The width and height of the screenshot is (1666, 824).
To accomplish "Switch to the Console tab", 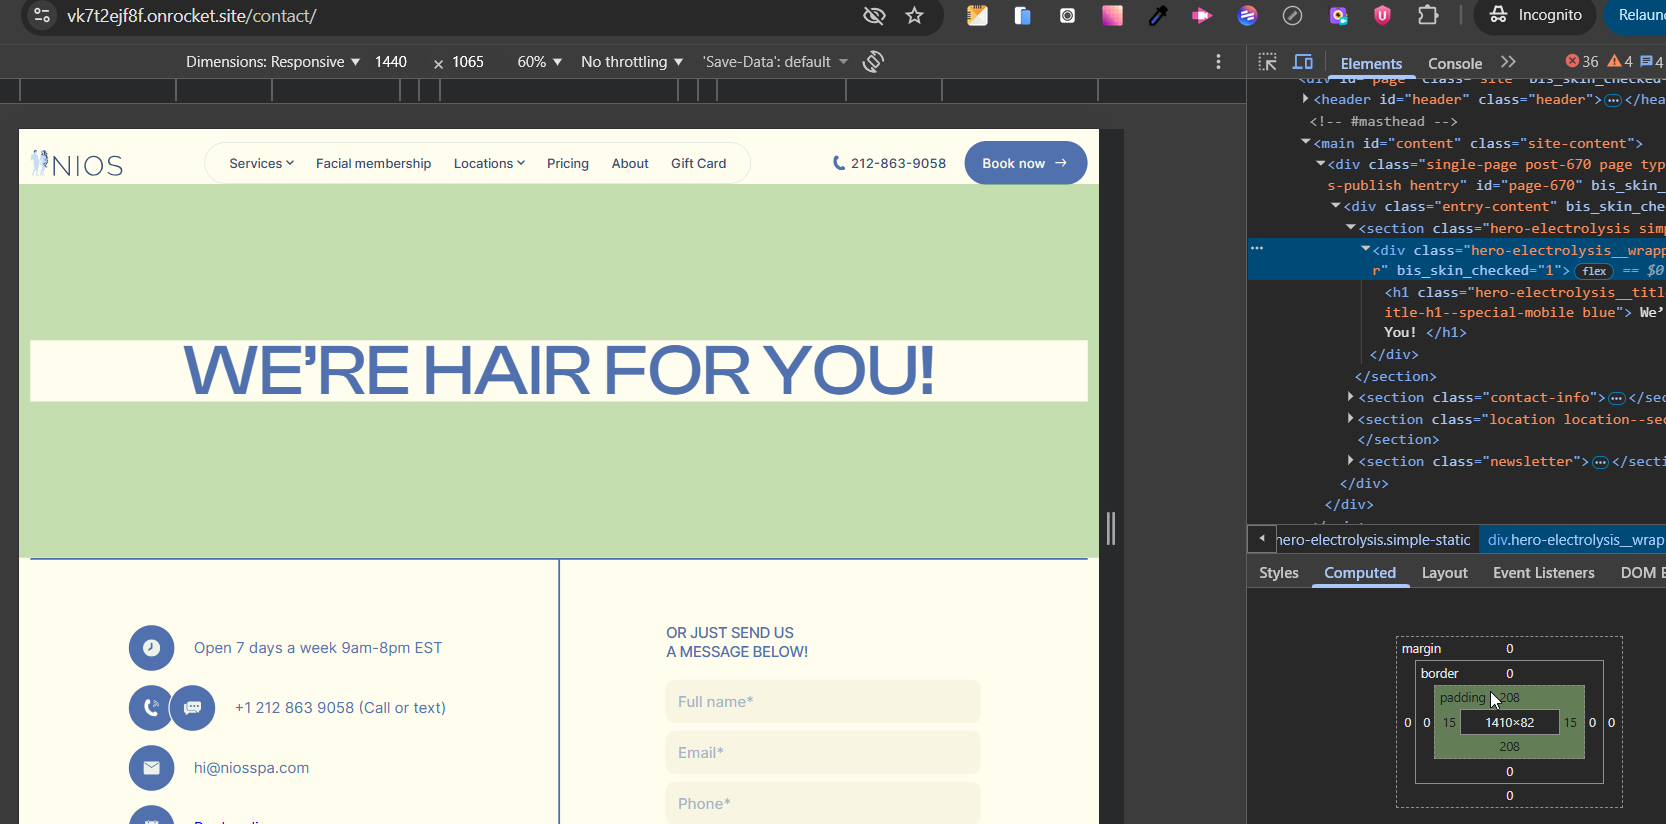I will tap(1454, 63).
